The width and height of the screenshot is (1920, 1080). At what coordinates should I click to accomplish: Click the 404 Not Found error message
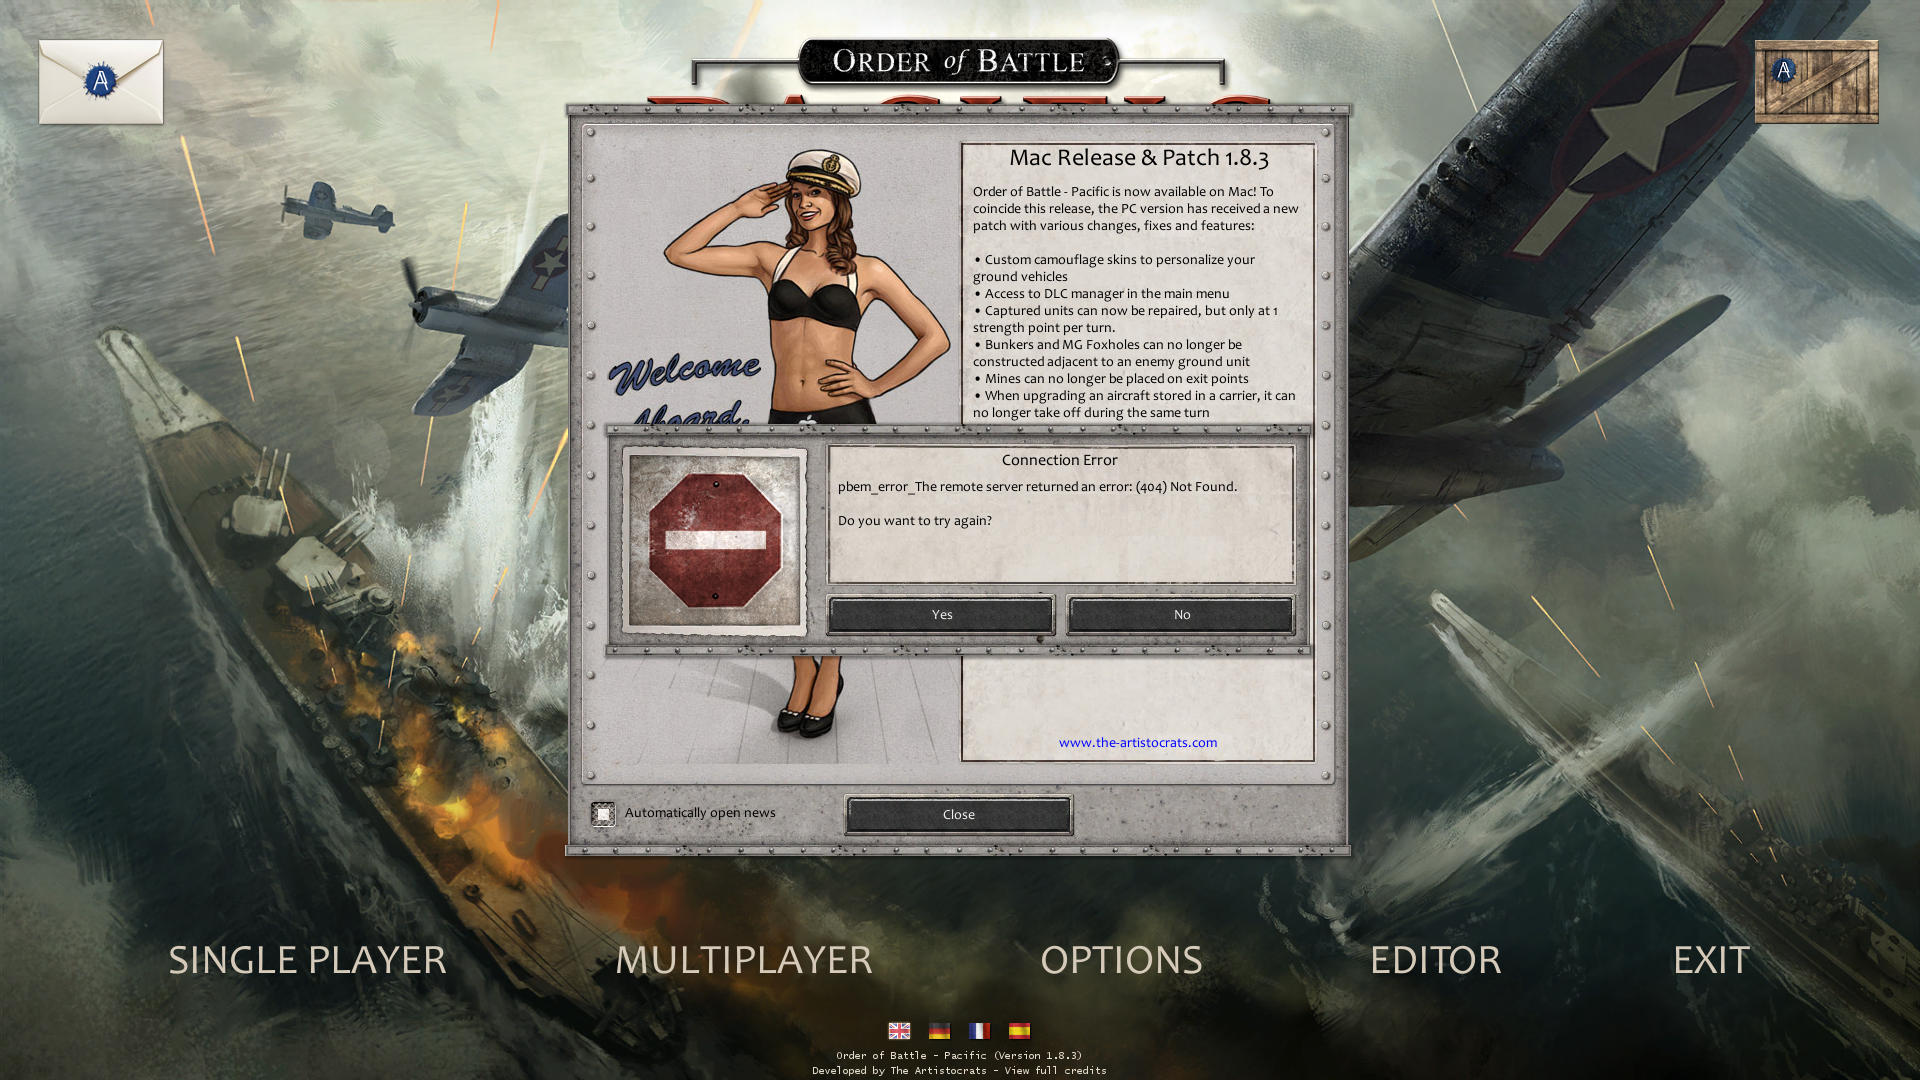coord(1037,487)
